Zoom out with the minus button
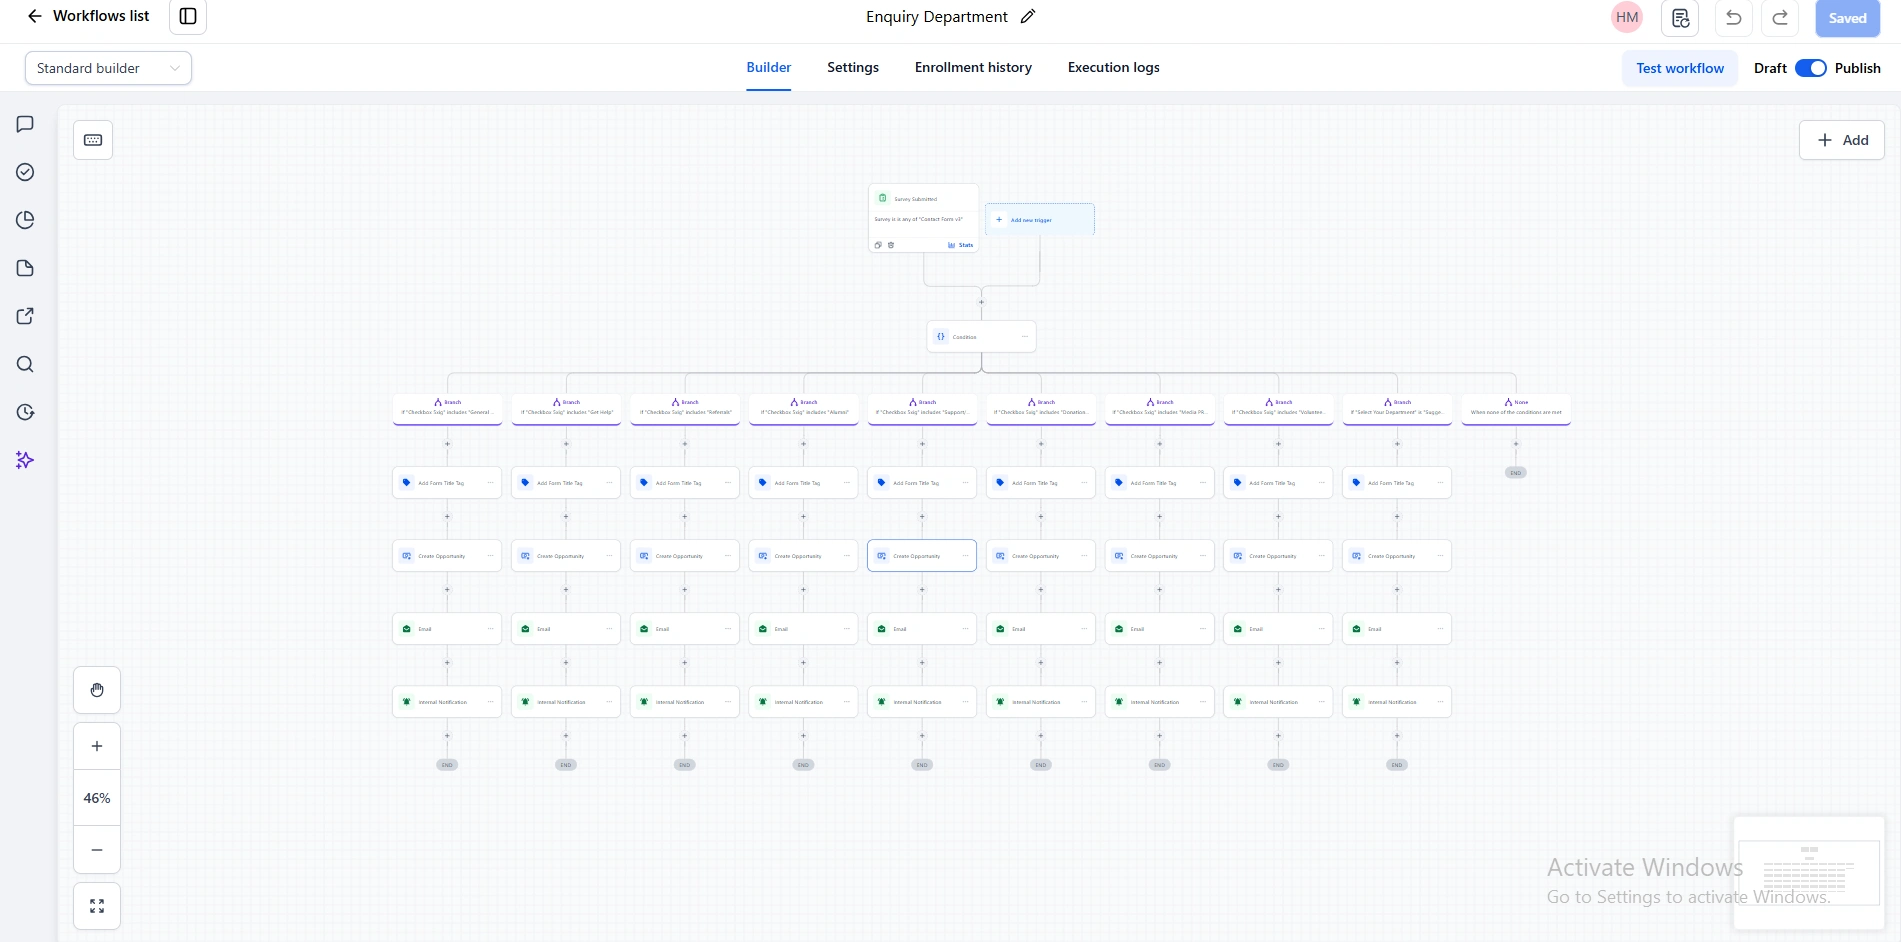Image resolution: width=1901 pixels, height=942 pixels. click(97, 850)
